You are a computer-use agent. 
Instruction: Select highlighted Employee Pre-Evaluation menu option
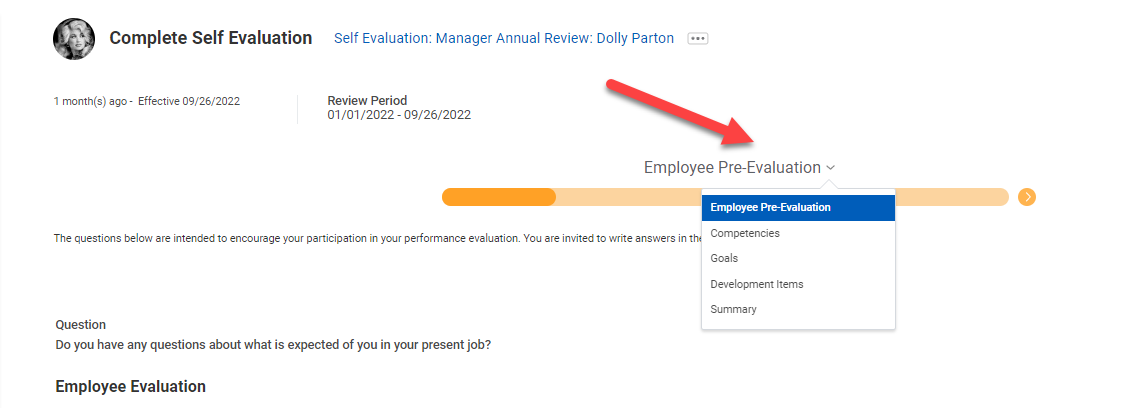[798, 208]
